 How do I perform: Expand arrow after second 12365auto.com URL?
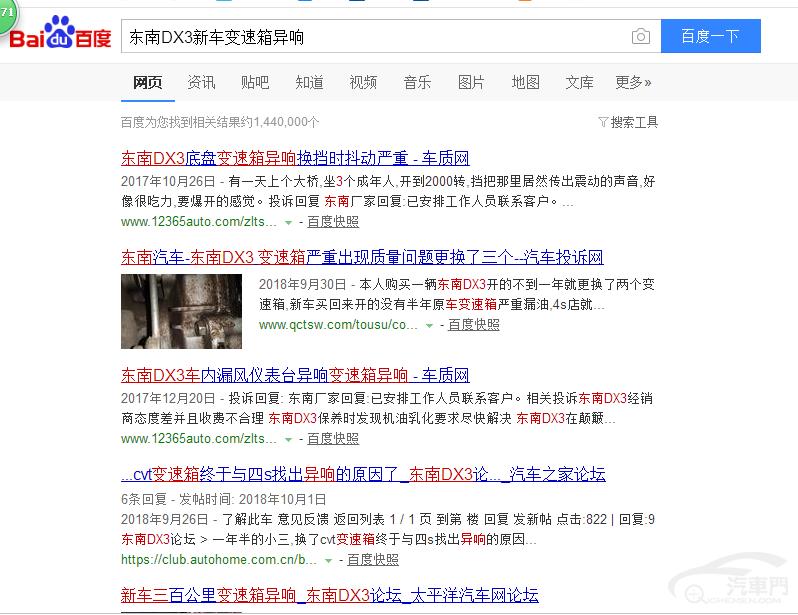pyautogui.click(x=288, y=440)
